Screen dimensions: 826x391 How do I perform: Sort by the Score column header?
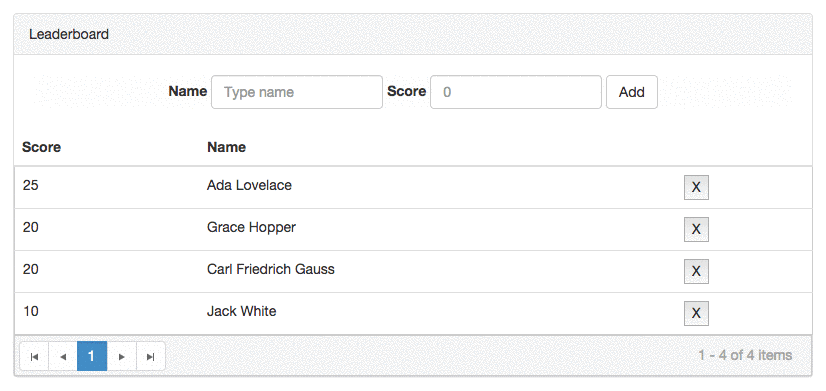(x=41, y=147)
